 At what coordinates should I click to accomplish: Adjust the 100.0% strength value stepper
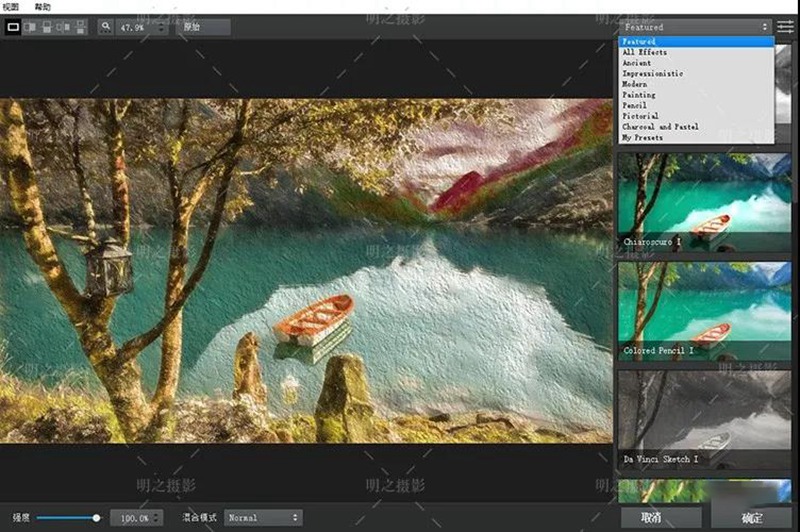coord(157,518)
